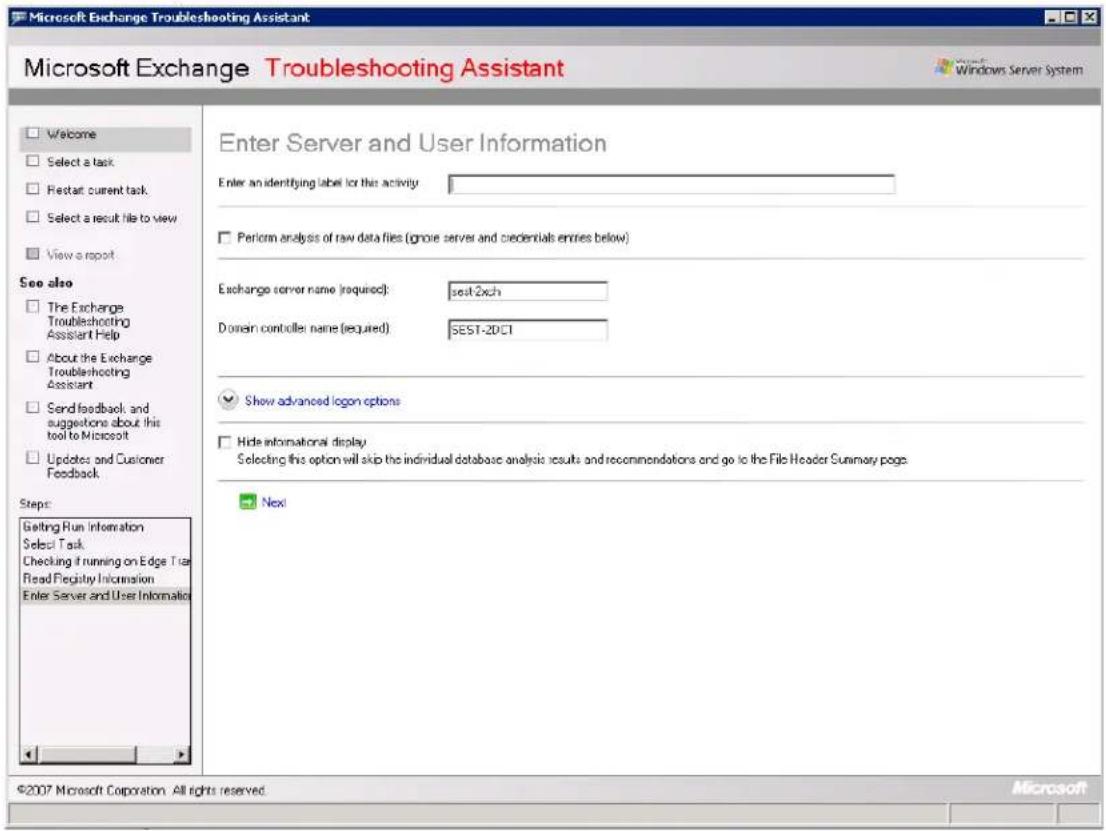Enable Perform analysis of raw data files checkbox
The width and height of the screenshot is (1106, 831).
click(224, 238)
